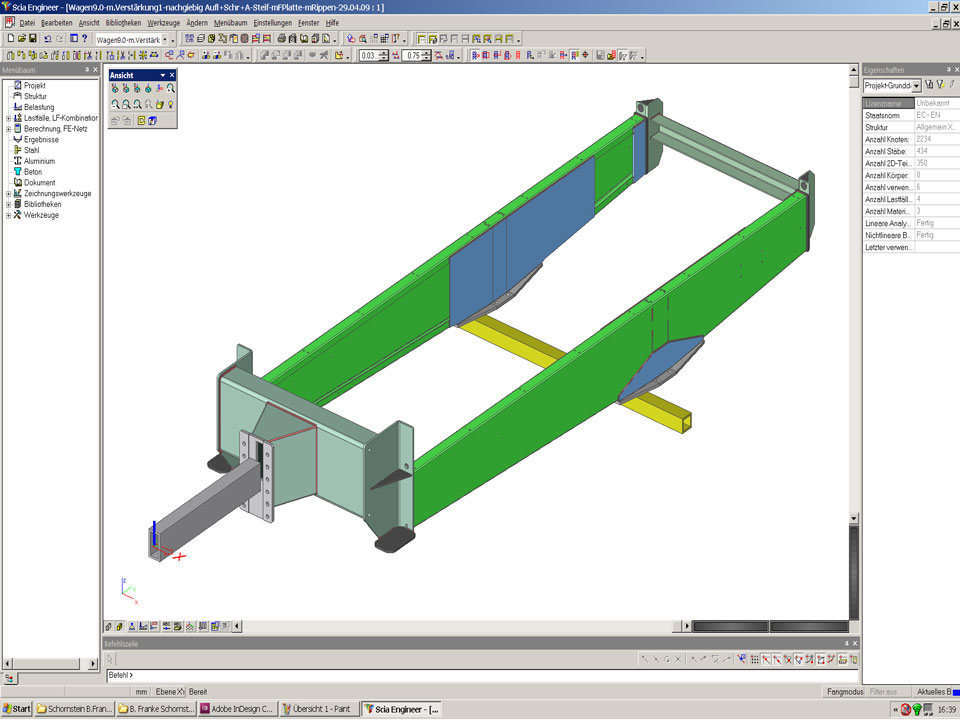960x720 pixels.
Task: Click the Windows Start button
Action: click(17, 709)
